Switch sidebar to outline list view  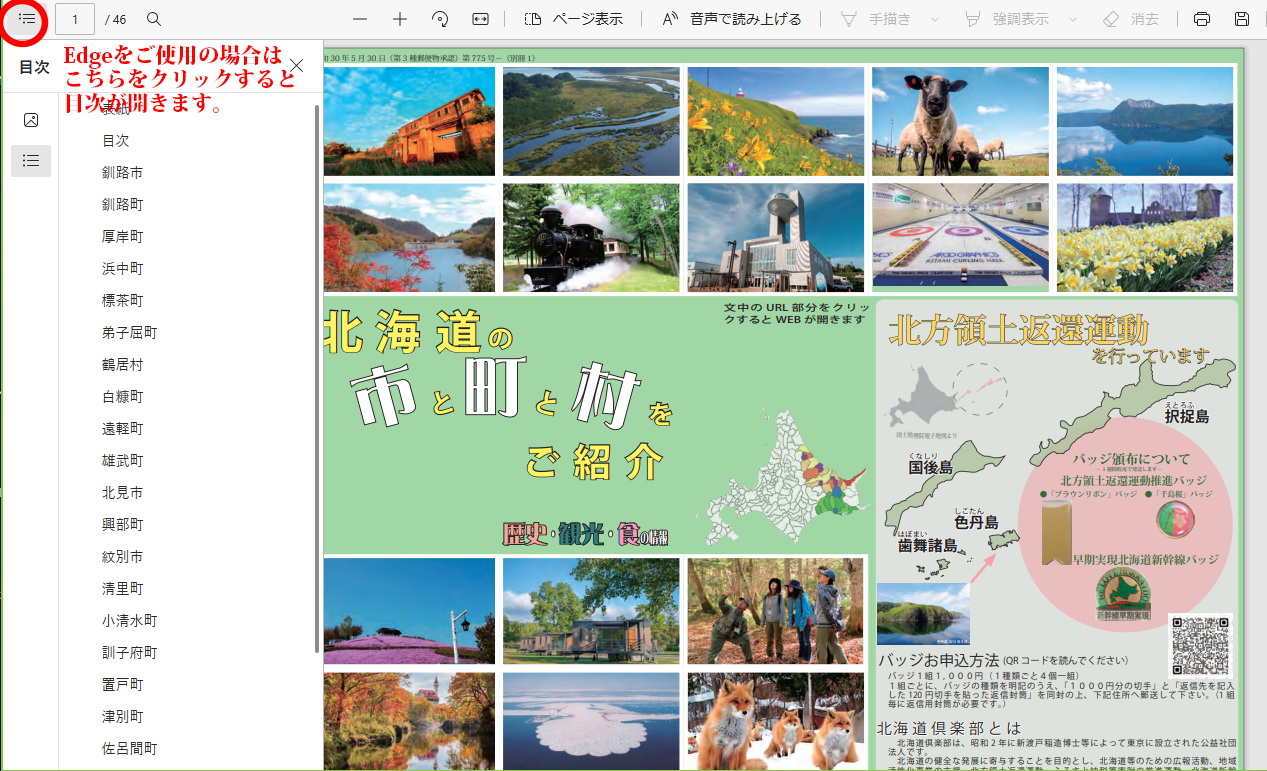(x=31, y=160)
